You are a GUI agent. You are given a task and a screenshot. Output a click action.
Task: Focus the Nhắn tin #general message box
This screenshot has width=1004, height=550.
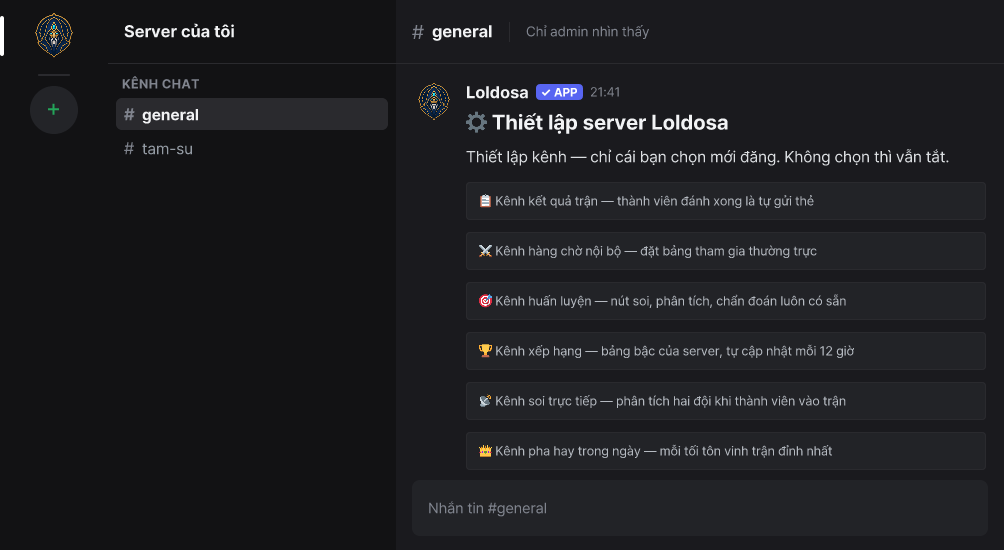coord(699,508)
